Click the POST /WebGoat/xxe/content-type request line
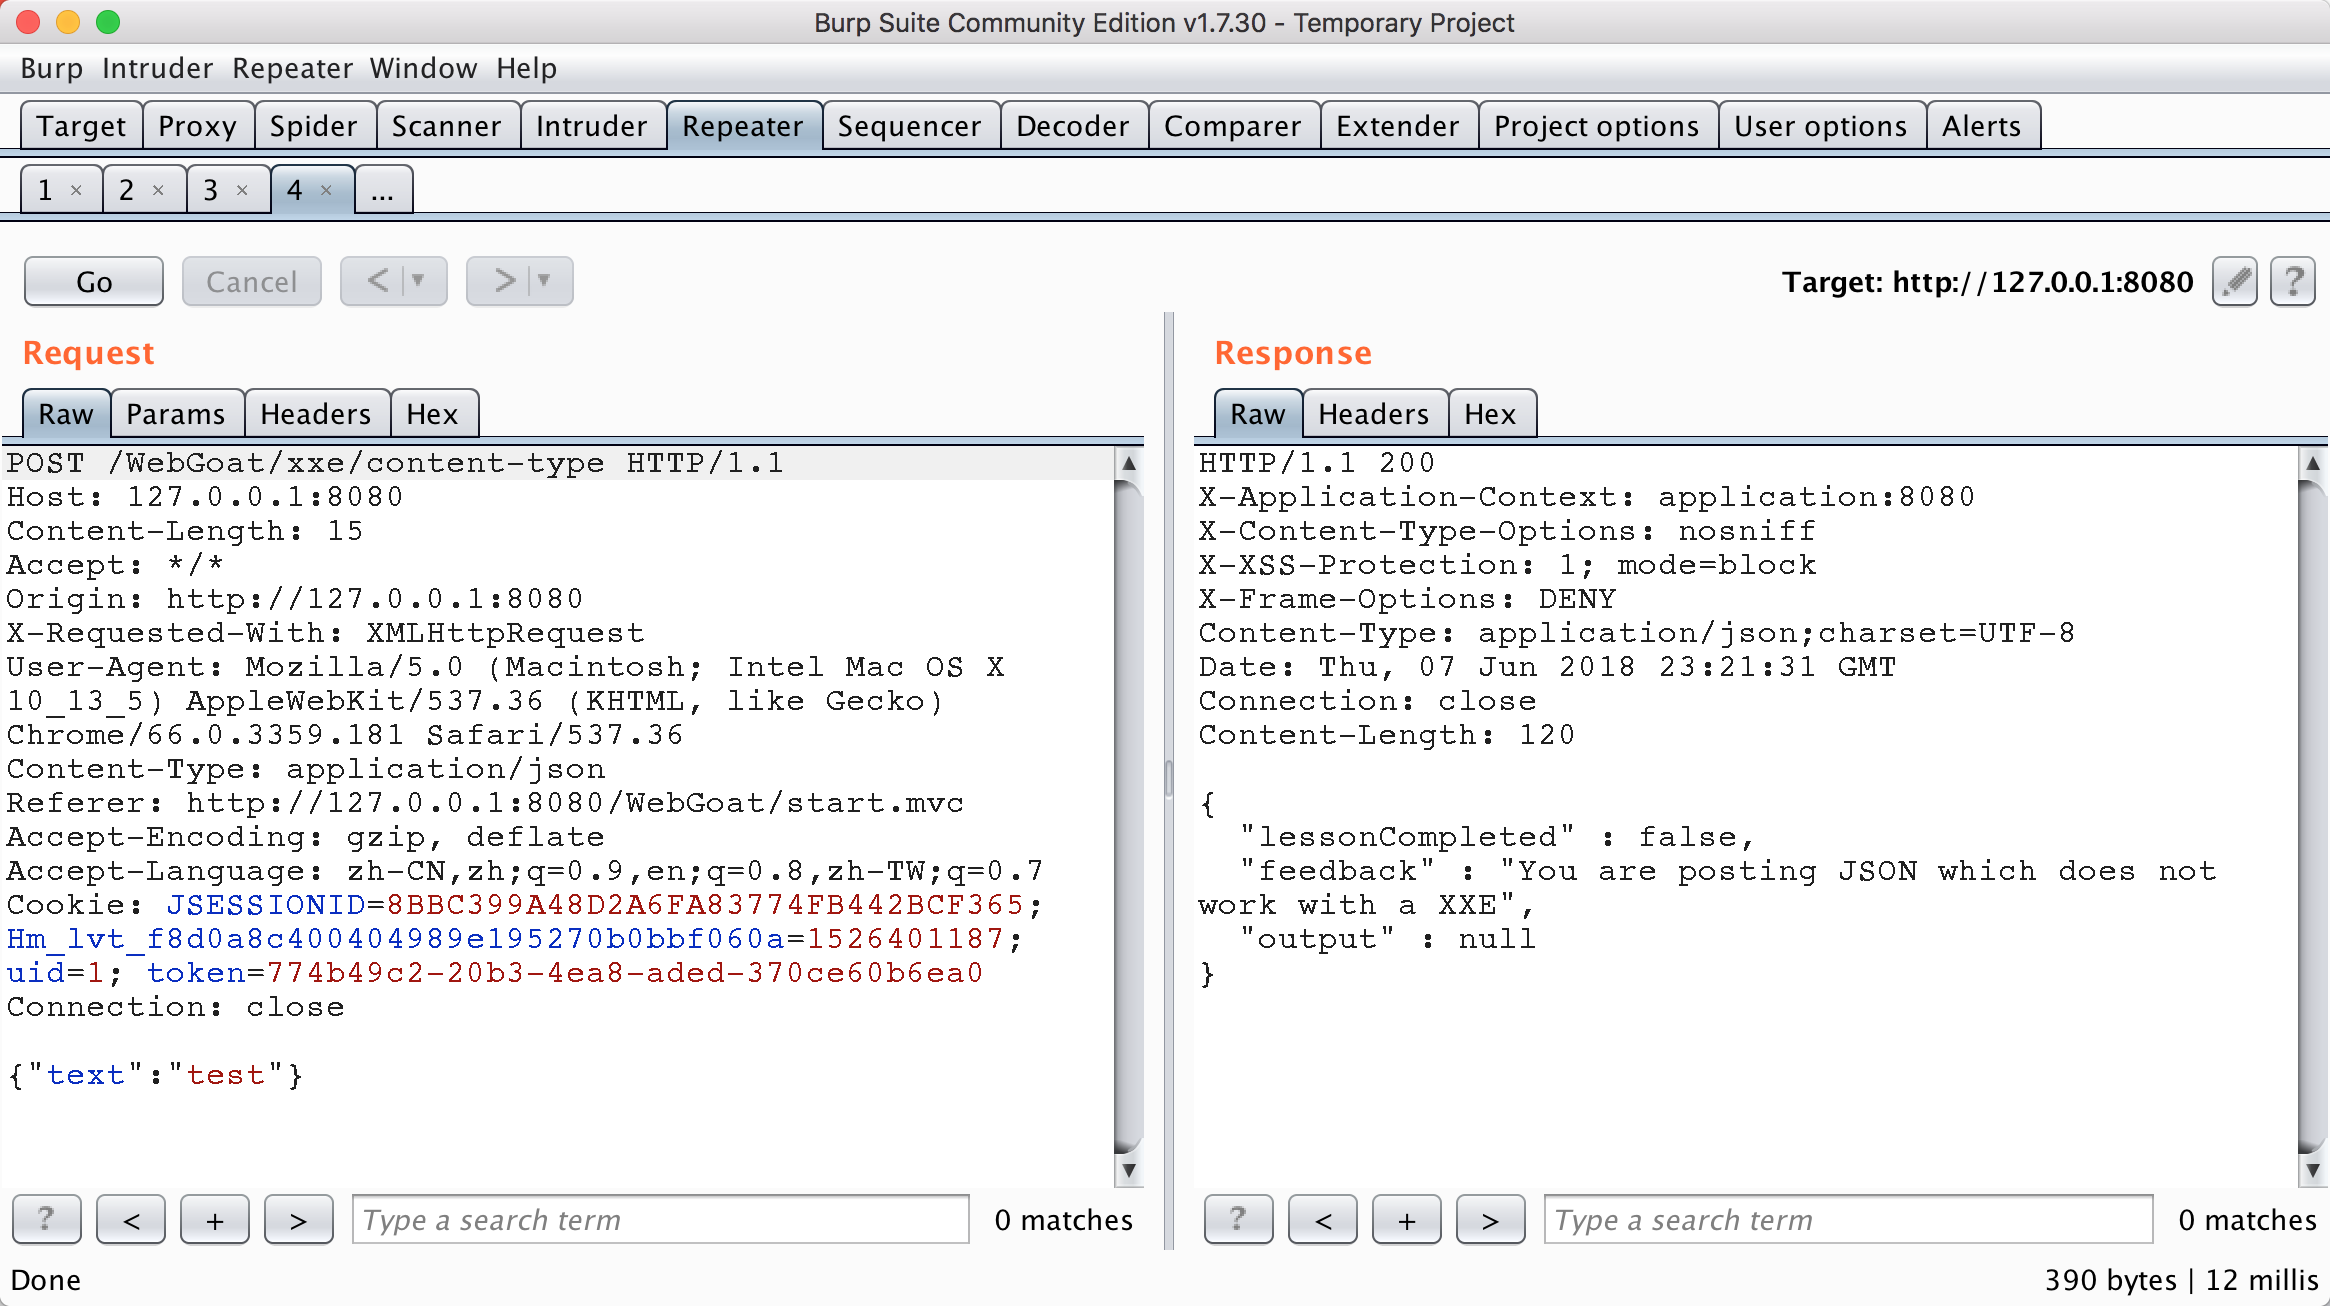The image size is (2330, 1306). pyautogui.click(x=395, y=463)
